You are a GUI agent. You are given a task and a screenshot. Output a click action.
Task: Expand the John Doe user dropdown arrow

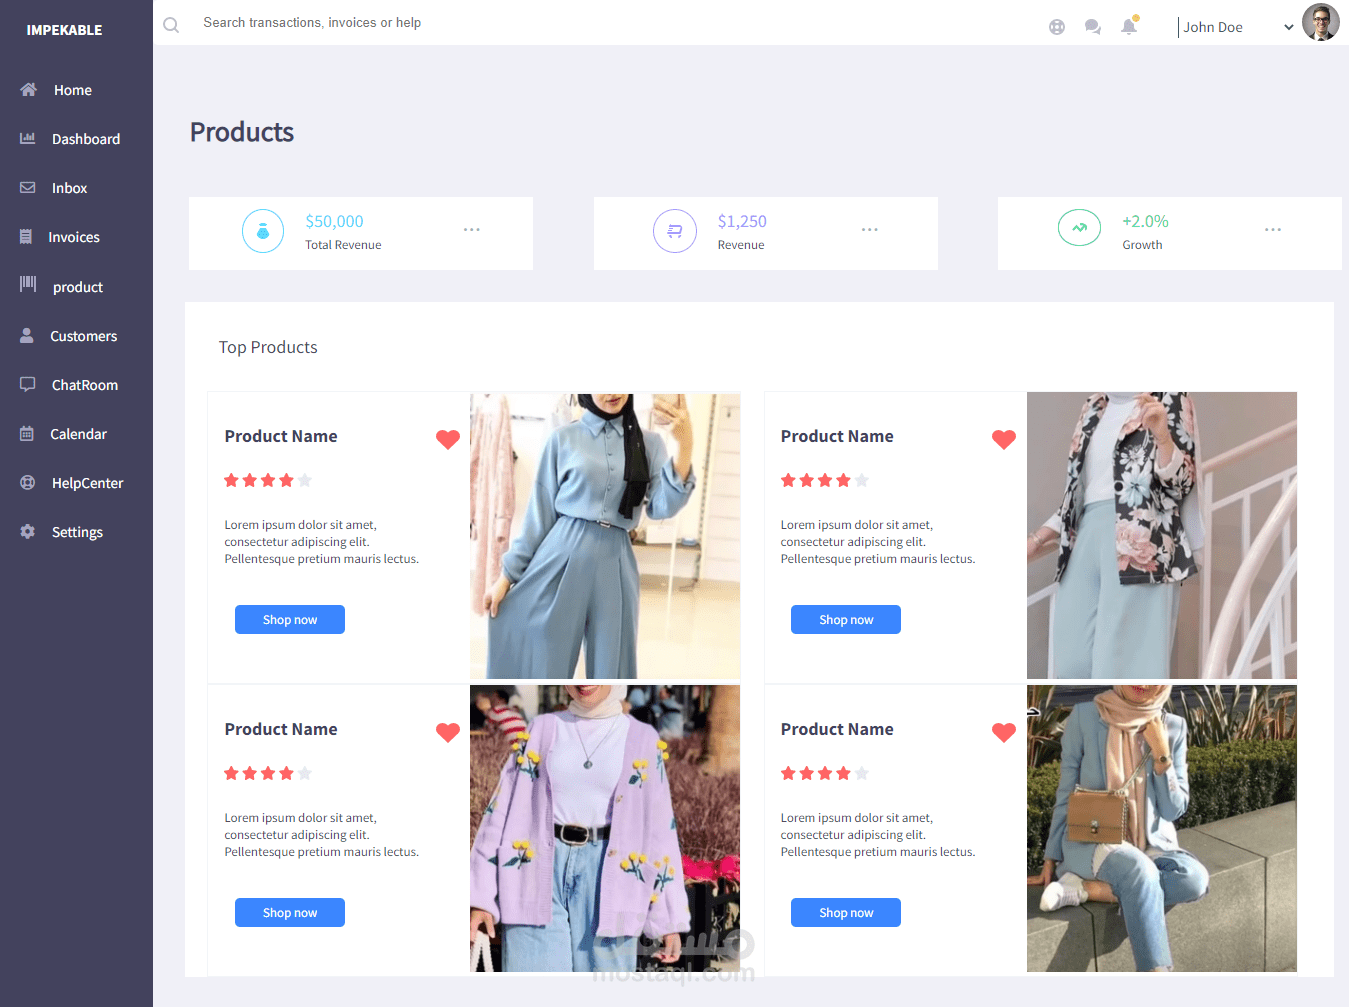coord(1289,28)
